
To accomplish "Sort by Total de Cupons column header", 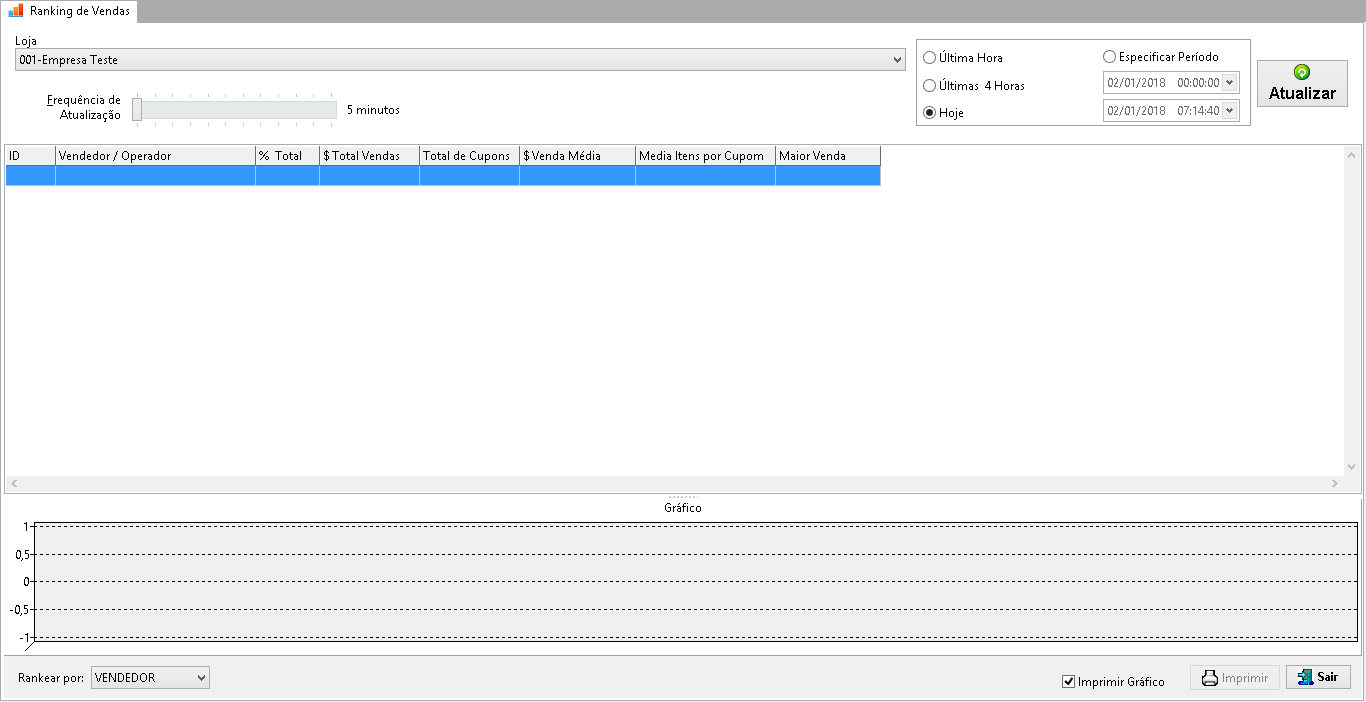I will click(x=469, y=156).
